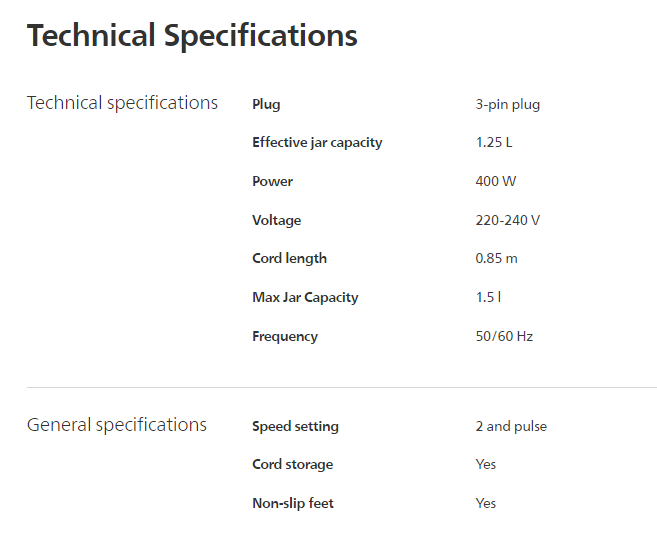The width and height of the screenshot is (657, 533).
Task: Click the Max Jar Capacity label
Action: [x=305, y=297]
